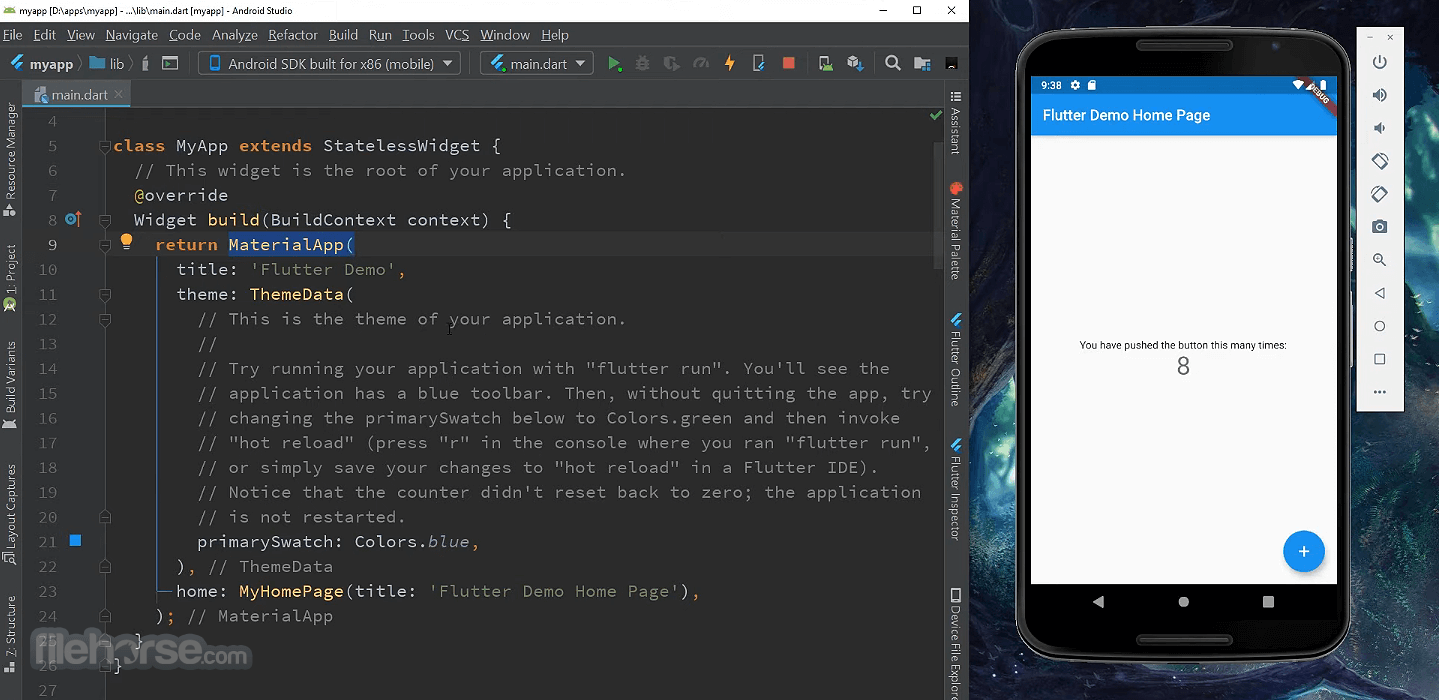Screen dimensions: 1439x700
Task: Collapse comment block fold on line 12
Action: 105,320
